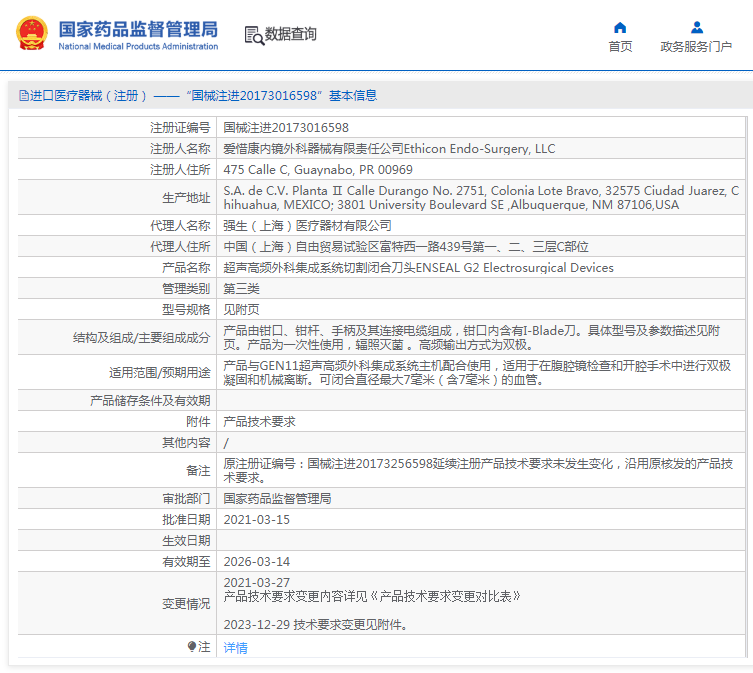Screen dimensions: 753x673
Task: Click the 政务服务门户 person icon
Action: pyautogui.click(x=697, y=27)
